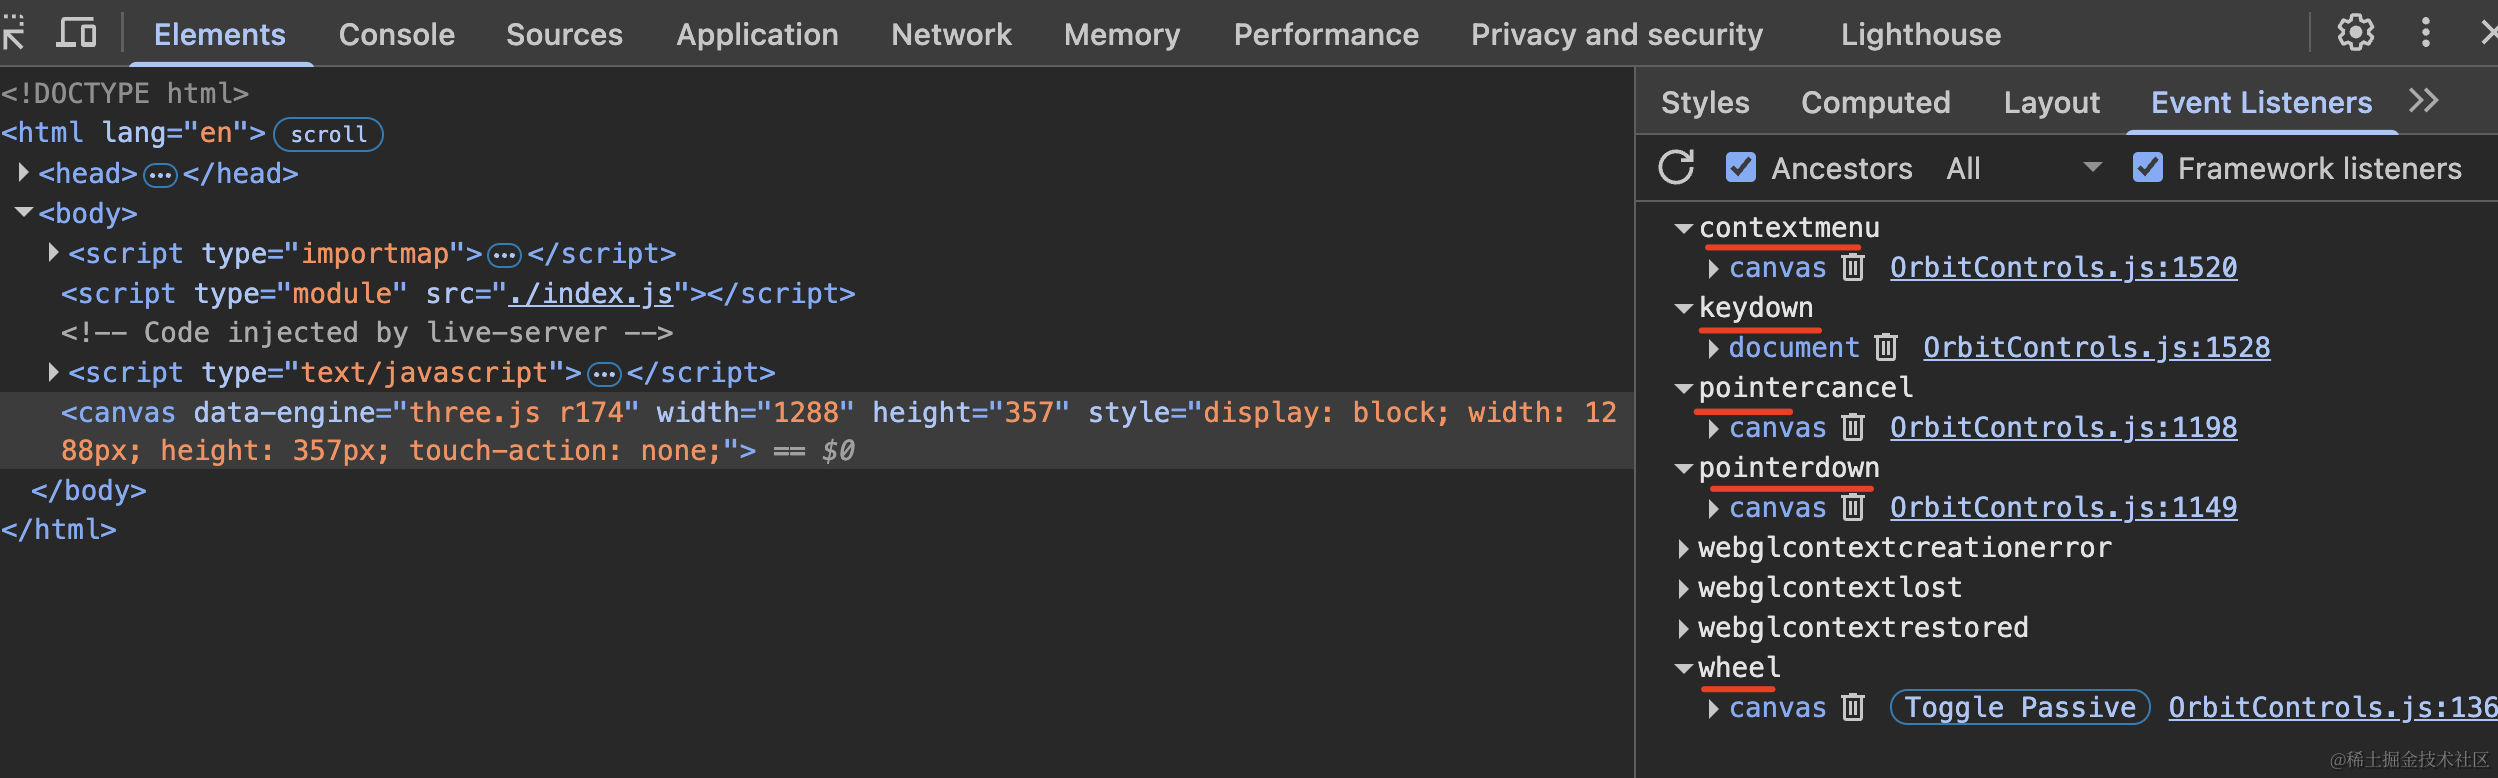Toggle the device toolbar icon
The image size is (2498, 778).
[76, 33]
